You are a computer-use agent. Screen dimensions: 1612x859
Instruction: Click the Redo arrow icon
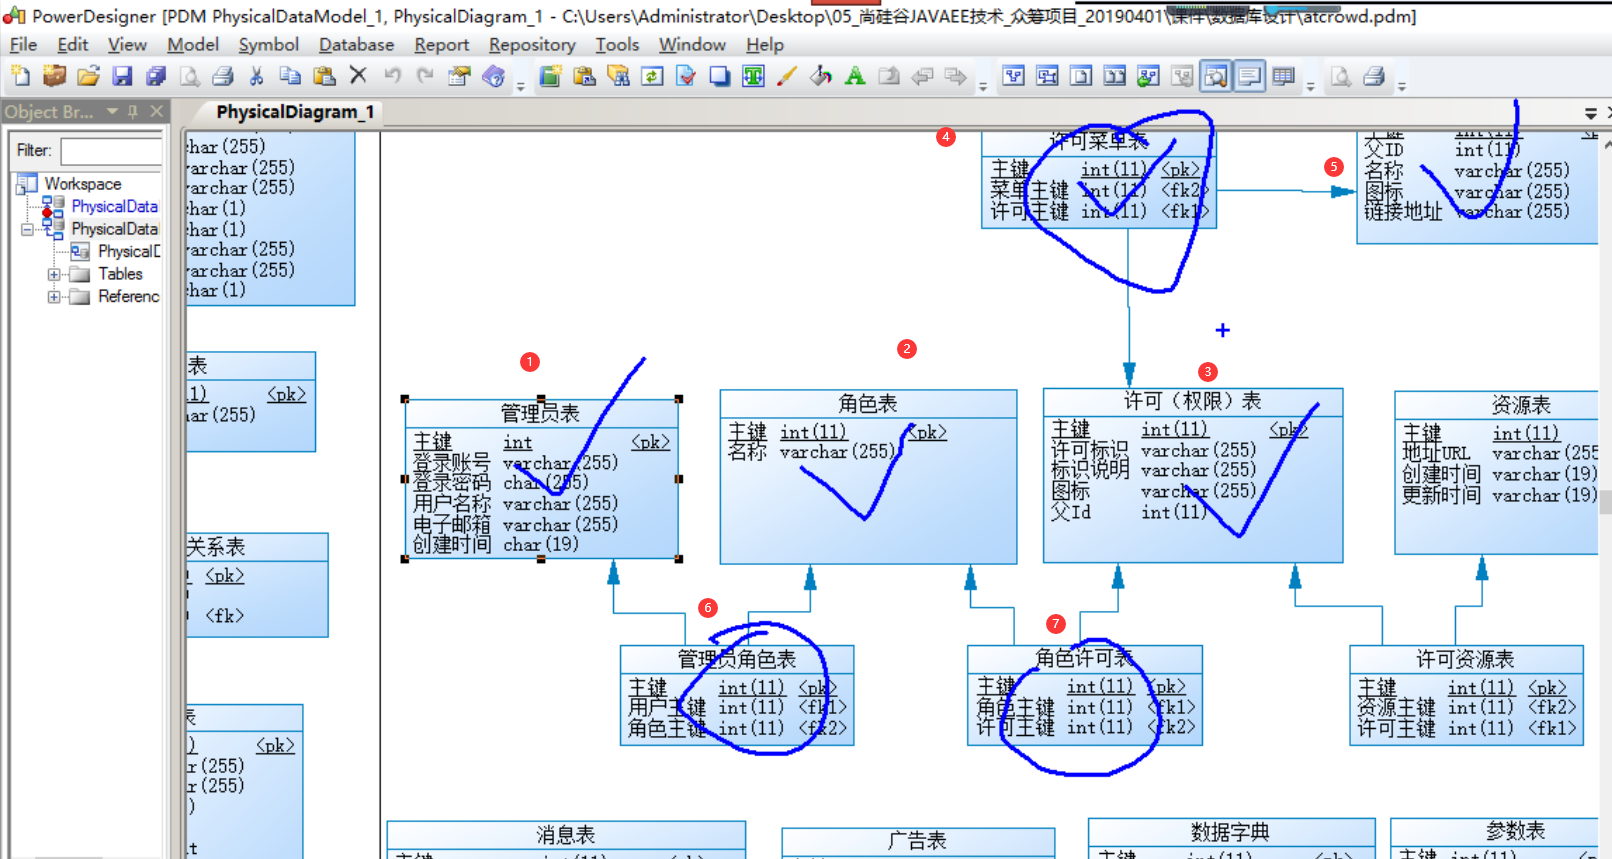point(425,76)
